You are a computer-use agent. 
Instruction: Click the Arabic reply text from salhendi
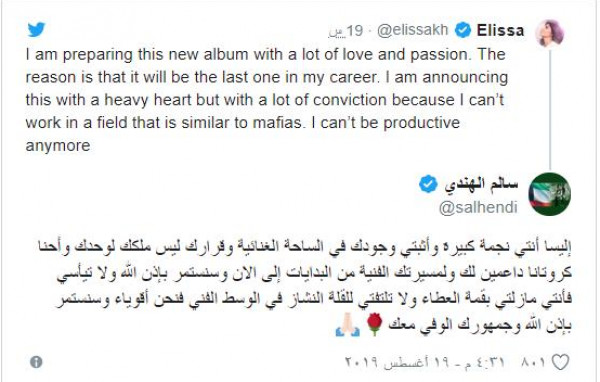click(305, 286)
